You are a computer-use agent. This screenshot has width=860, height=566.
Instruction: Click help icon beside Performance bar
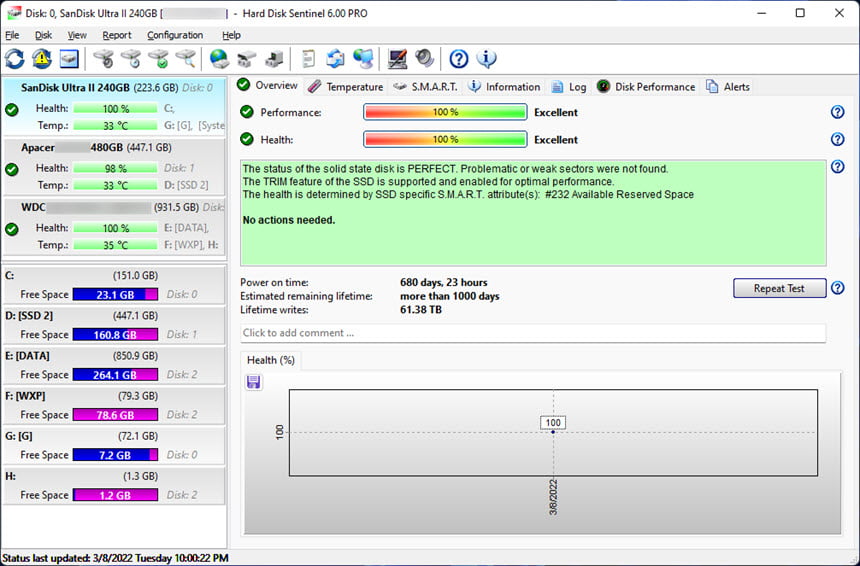[x=838, y=112]
